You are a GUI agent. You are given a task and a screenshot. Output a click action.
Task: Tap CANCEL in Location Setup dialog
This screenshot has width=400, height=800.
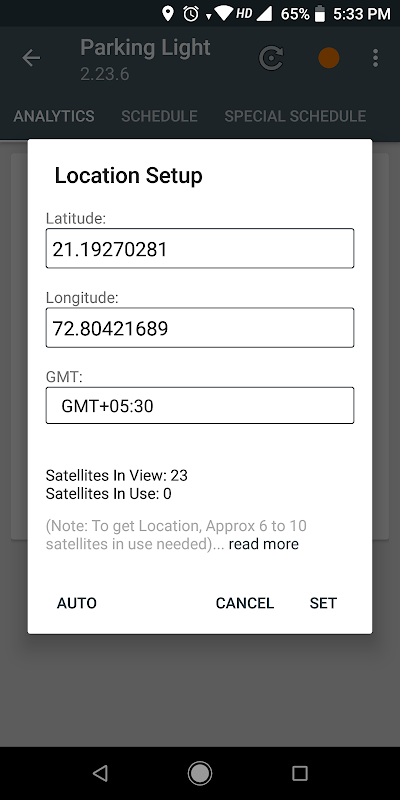(x=245, y=603)
